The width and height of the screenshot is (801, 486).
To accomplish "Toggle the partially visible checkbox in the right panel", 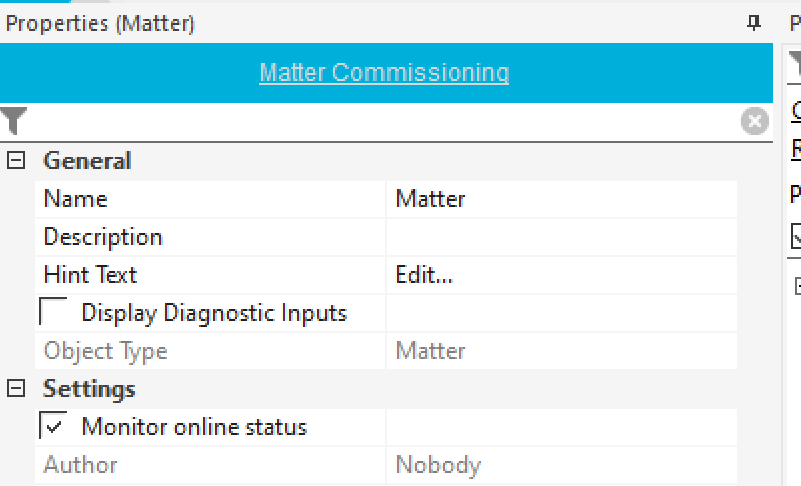I will 796,237.
